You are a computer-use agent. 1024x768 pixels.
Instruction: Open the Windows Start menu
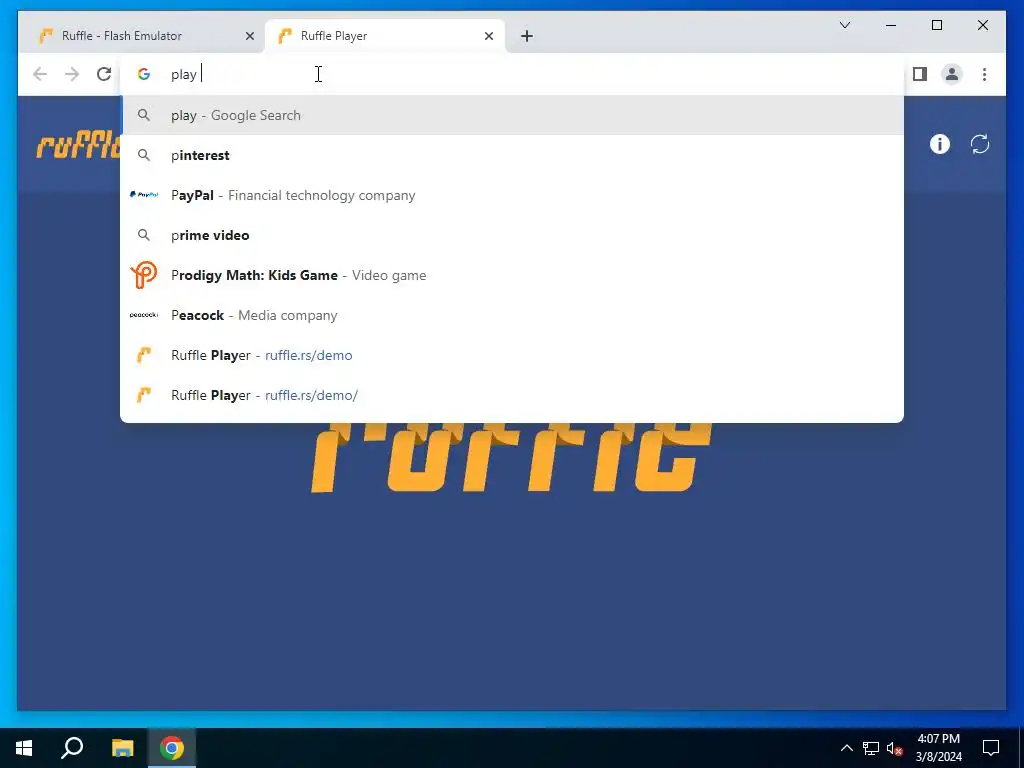24,748
